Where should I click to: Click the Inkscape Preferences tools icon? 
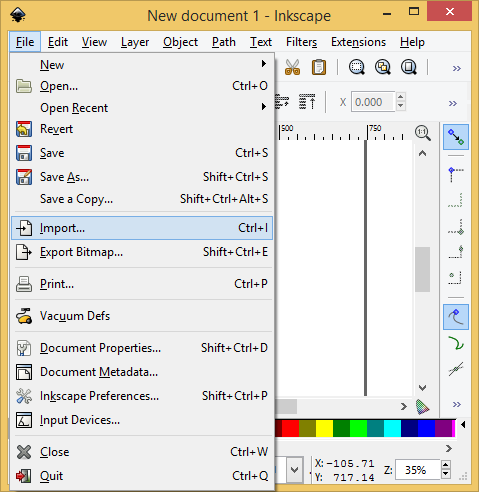(24, 396)
